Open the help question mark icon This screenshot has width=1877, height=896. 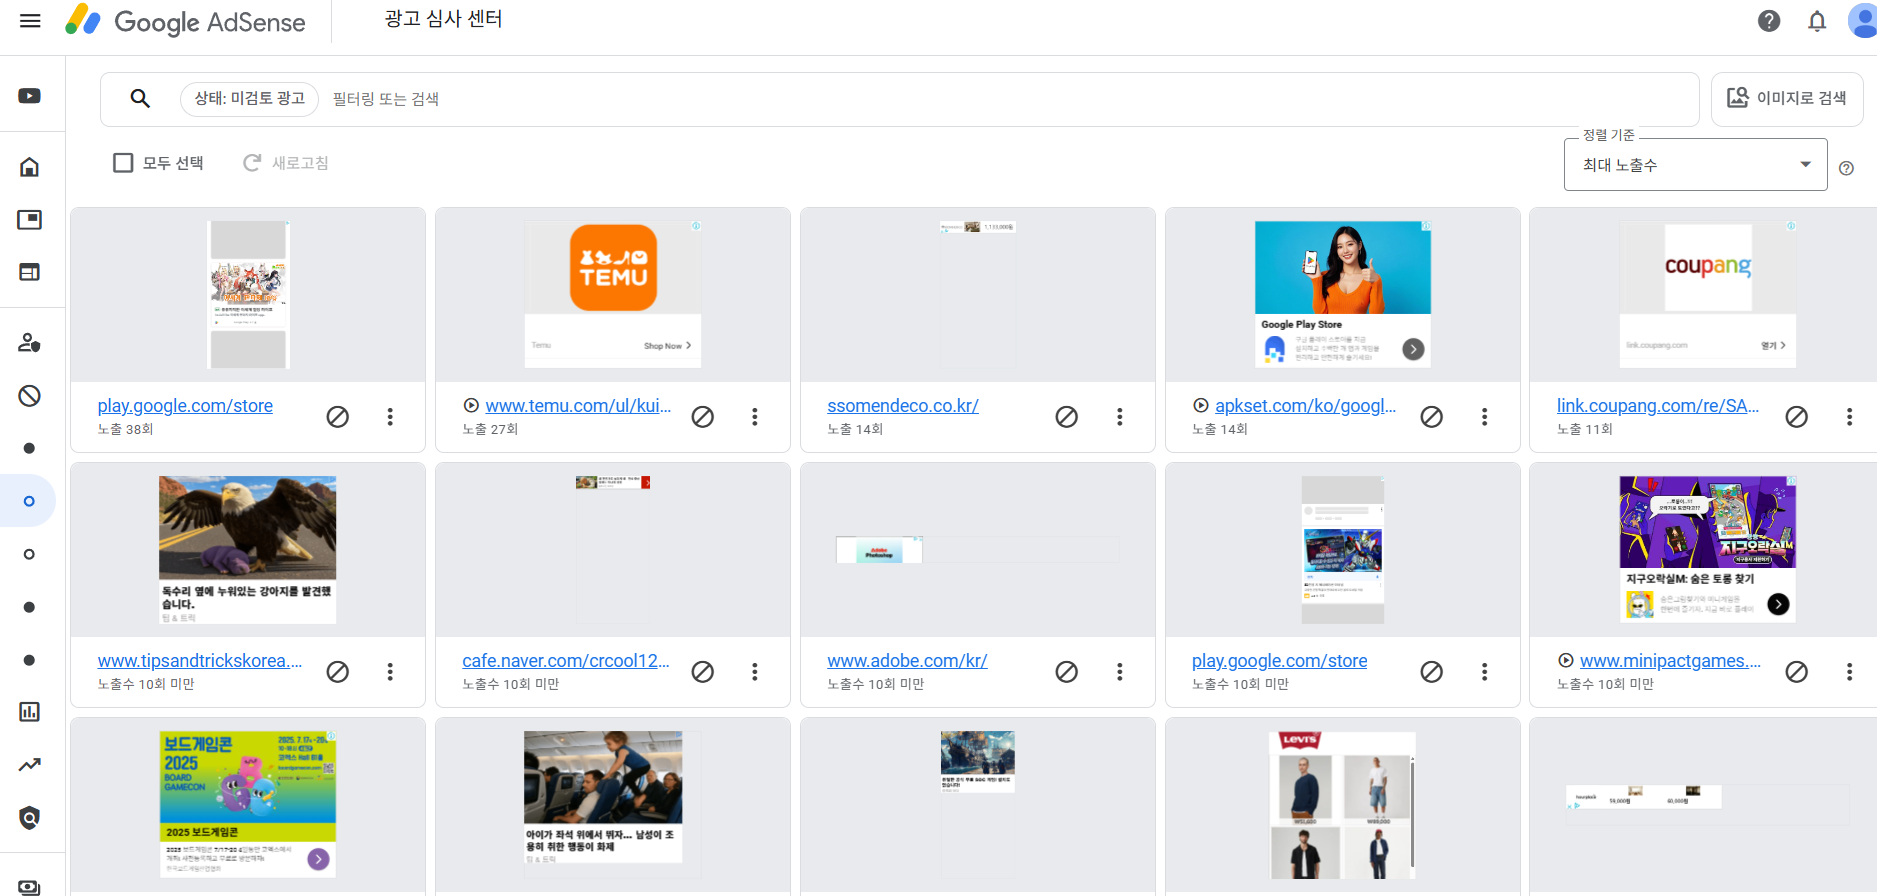pyautogui.click(x=1769, y=21)
